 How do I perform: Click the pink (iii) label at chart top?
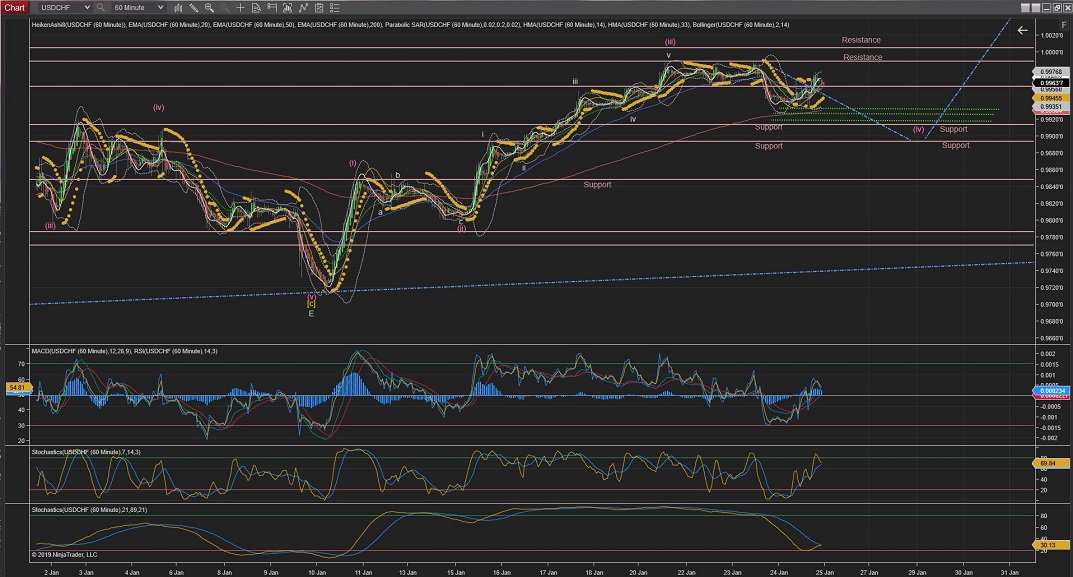coord(670,42)
